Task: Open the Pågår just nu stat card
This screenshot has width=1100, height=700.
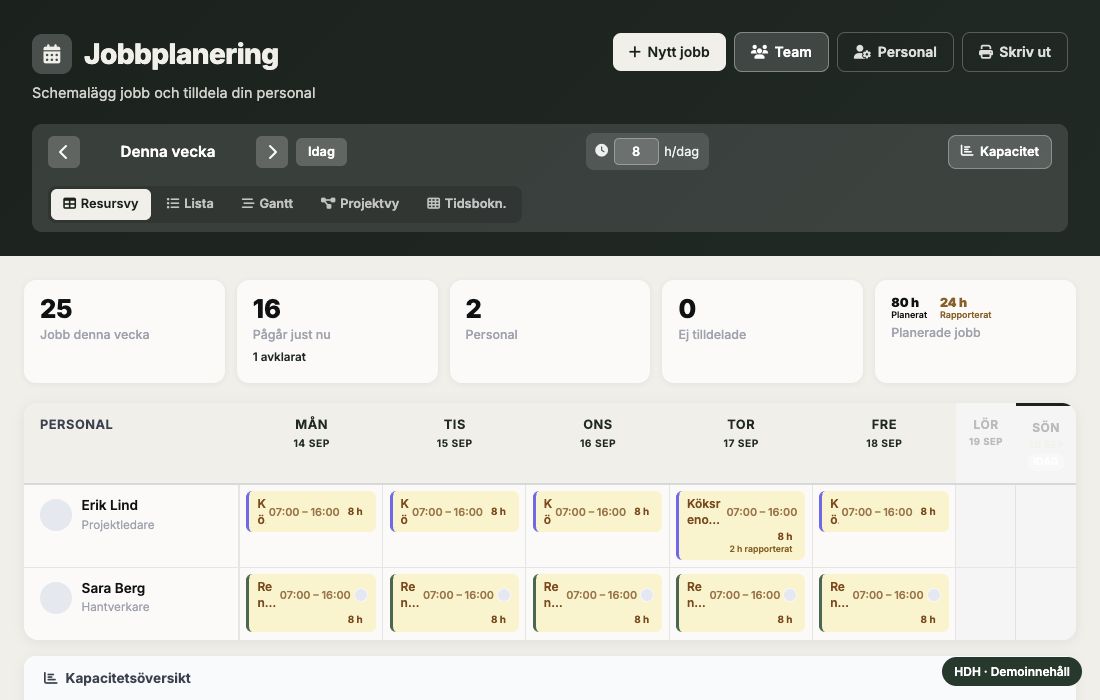Action: click(x=337, y=332)
